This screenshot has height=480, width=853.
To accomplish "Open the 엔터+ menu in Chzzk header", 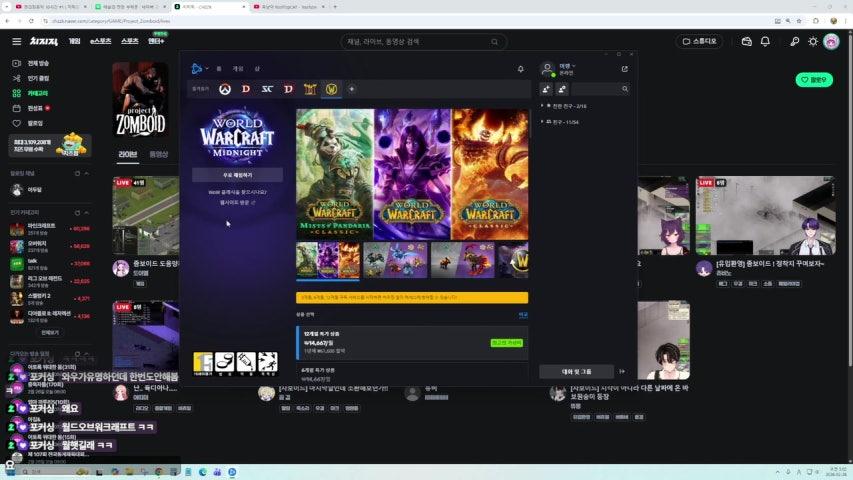I will pyautogui.click(x=156, y=41).
